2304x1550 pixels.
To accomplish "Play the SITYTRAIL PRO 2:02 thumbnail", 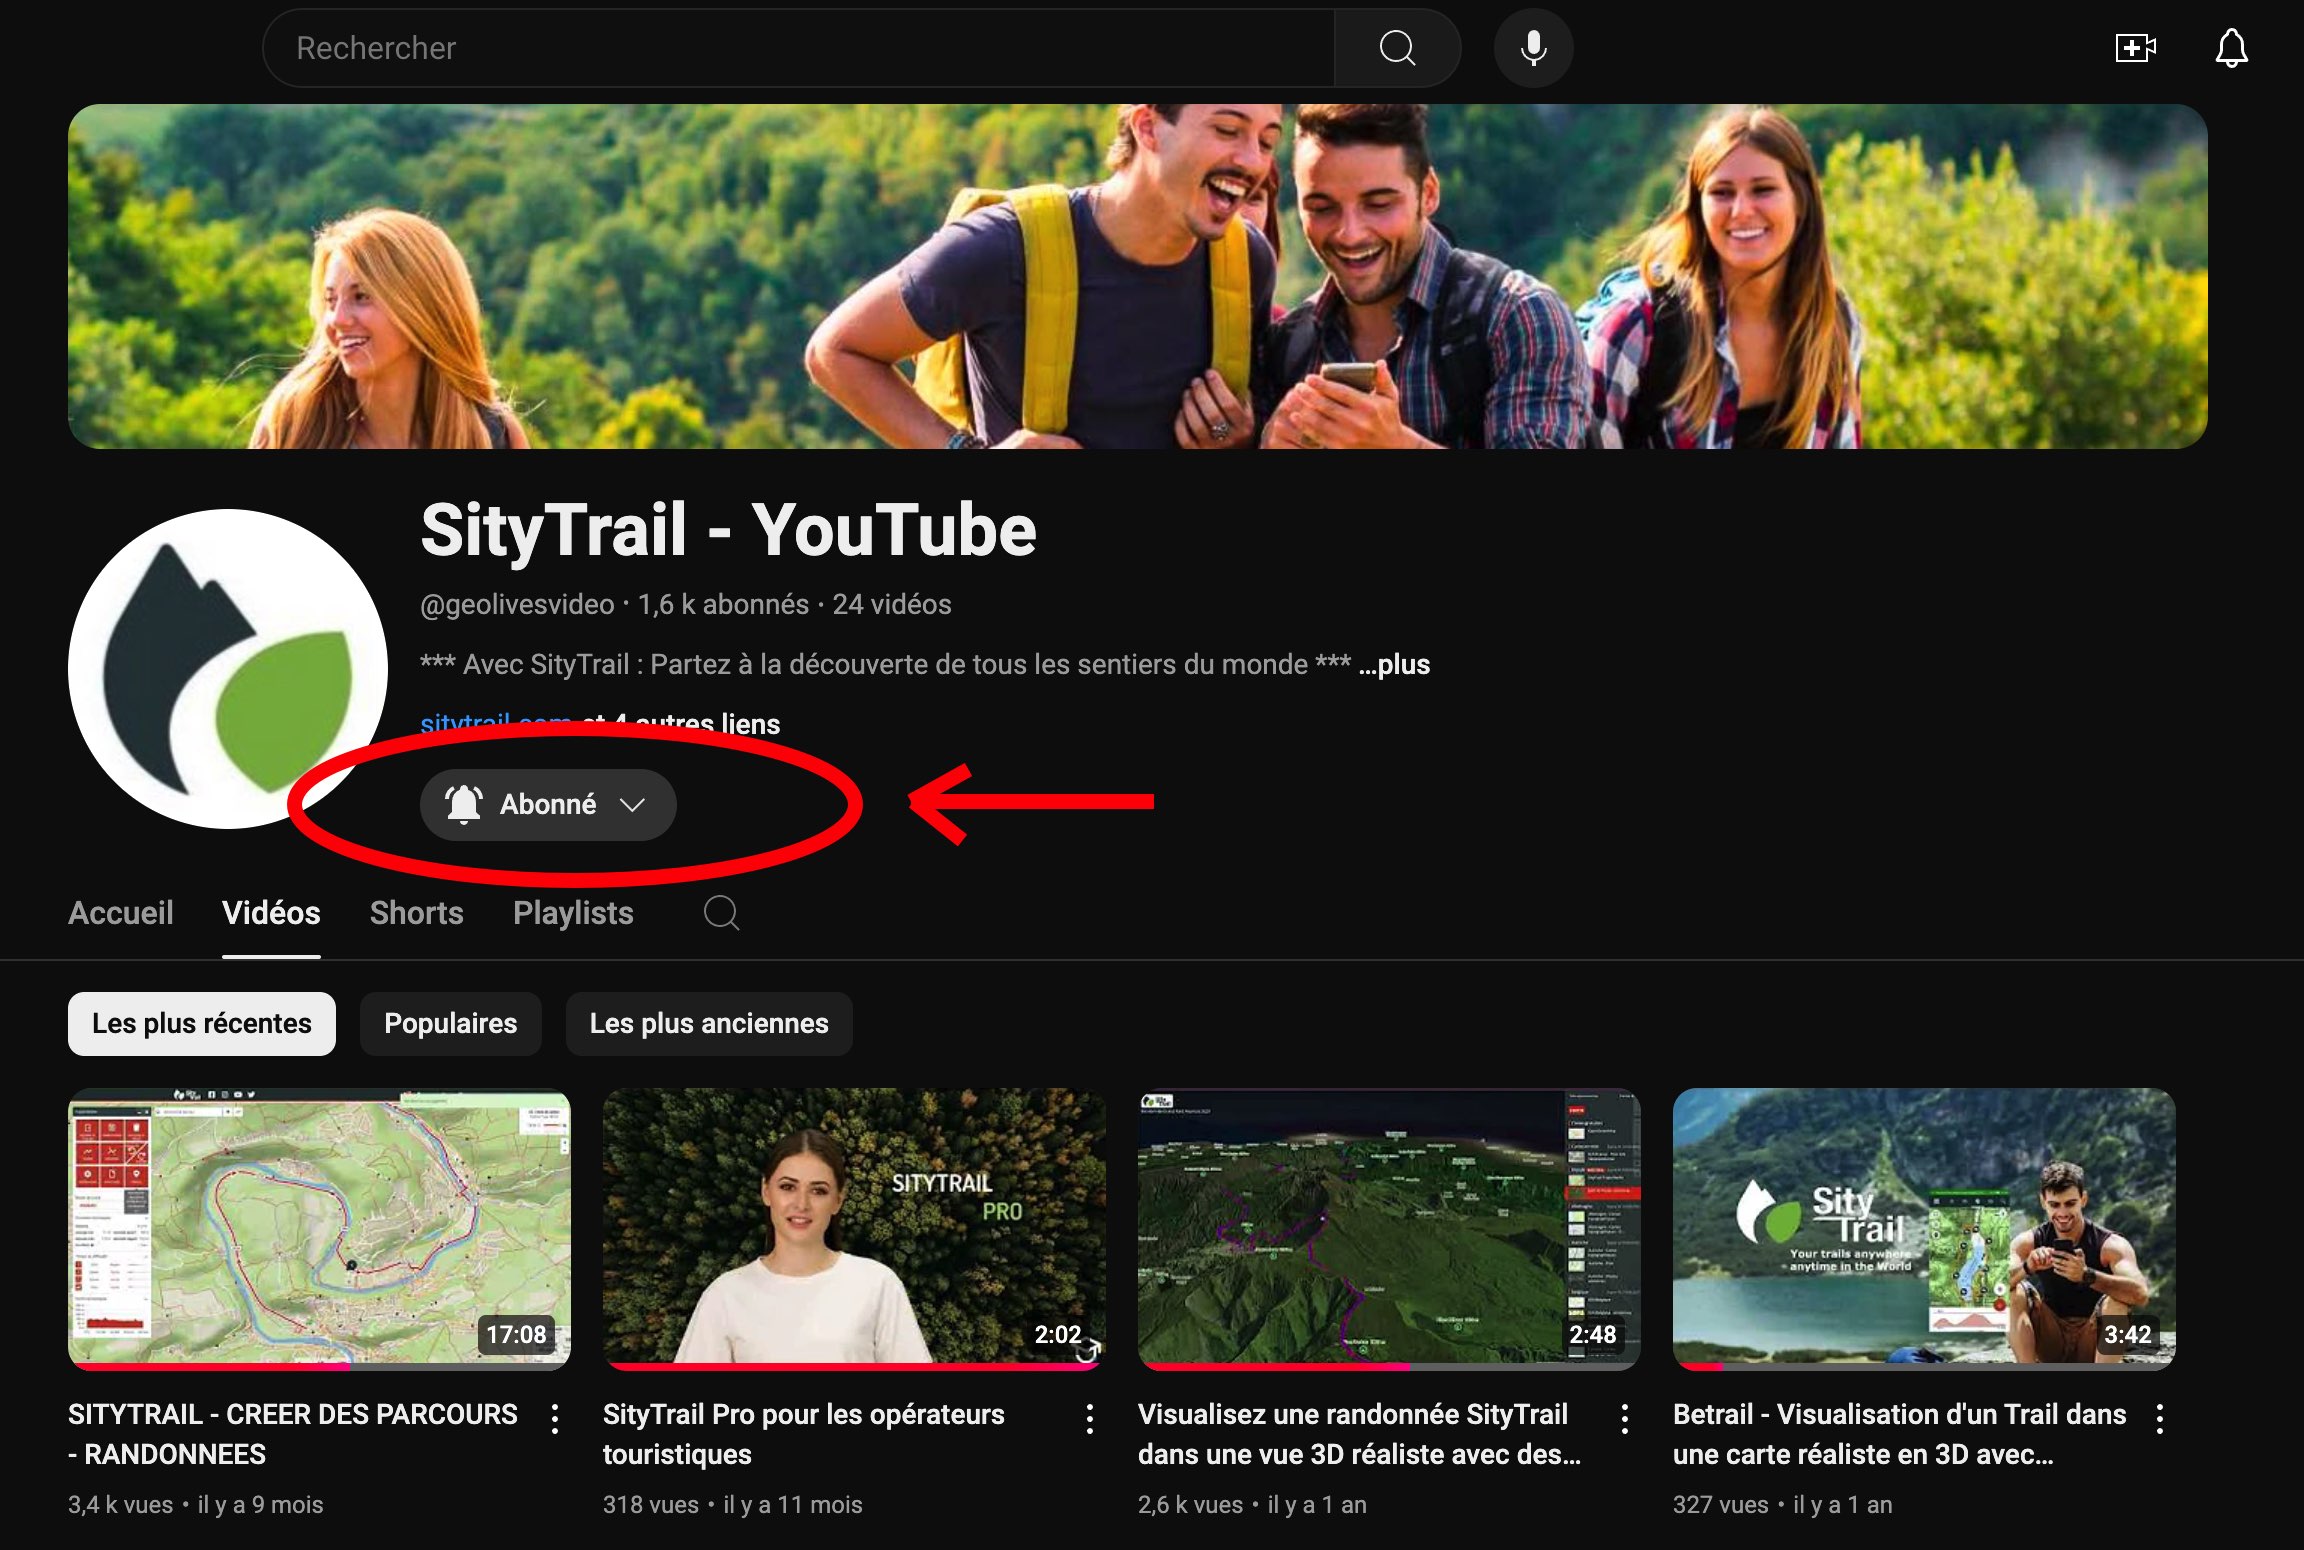I will 854,1228.
